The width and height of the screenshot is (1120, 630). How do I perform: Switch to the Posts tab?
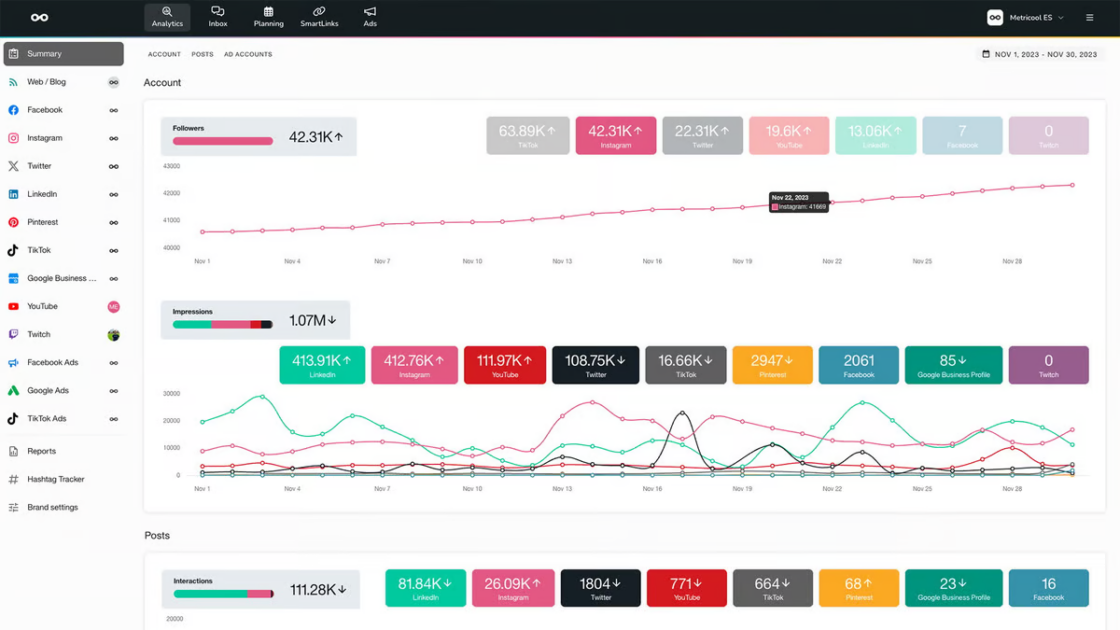point(202,54)
